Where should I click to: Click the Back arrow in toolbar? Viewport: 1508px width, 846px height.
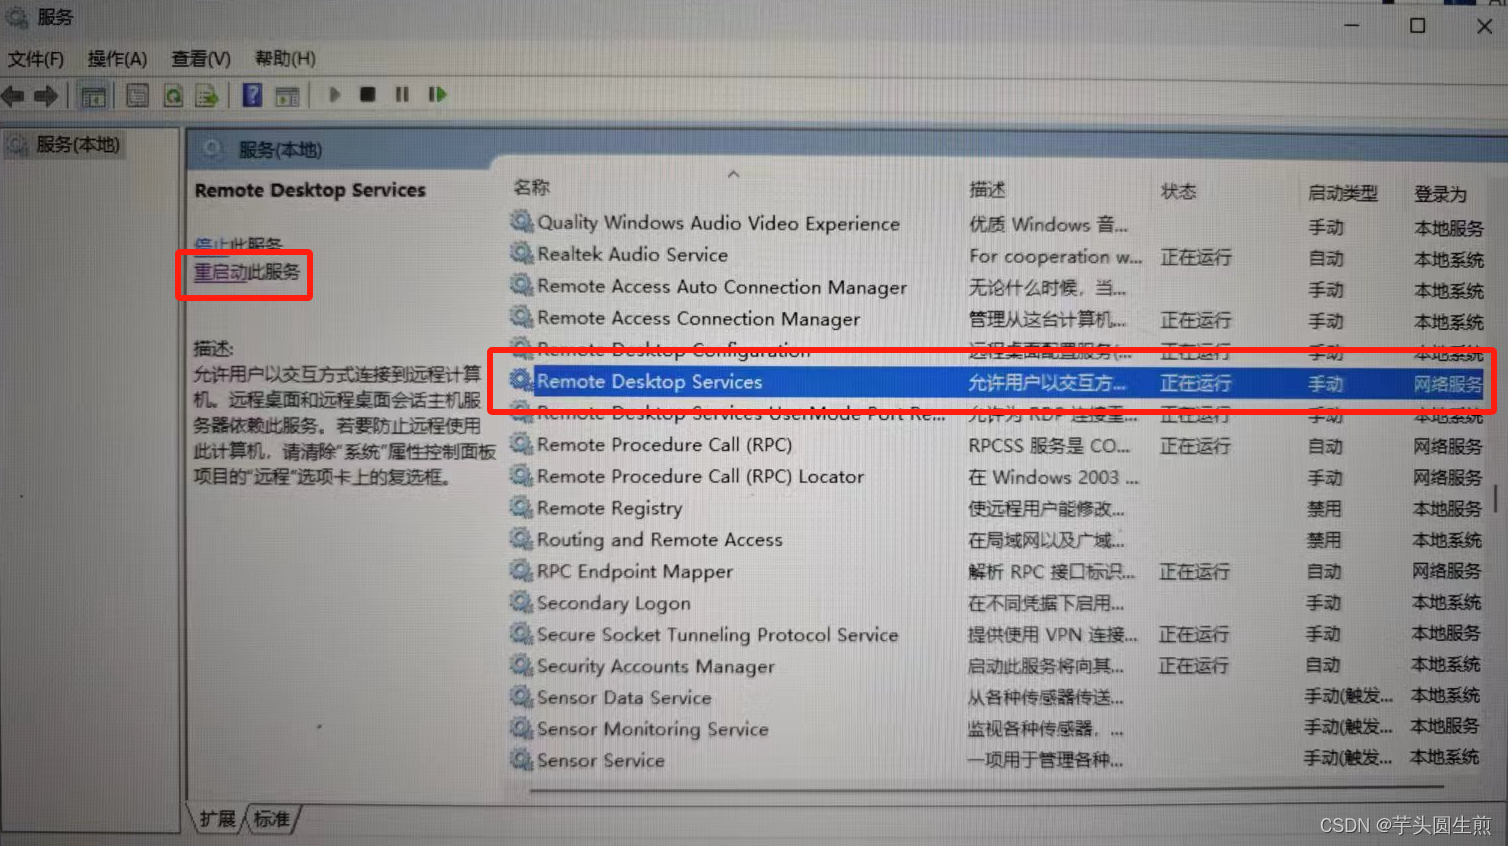click(x=13, y=96)
